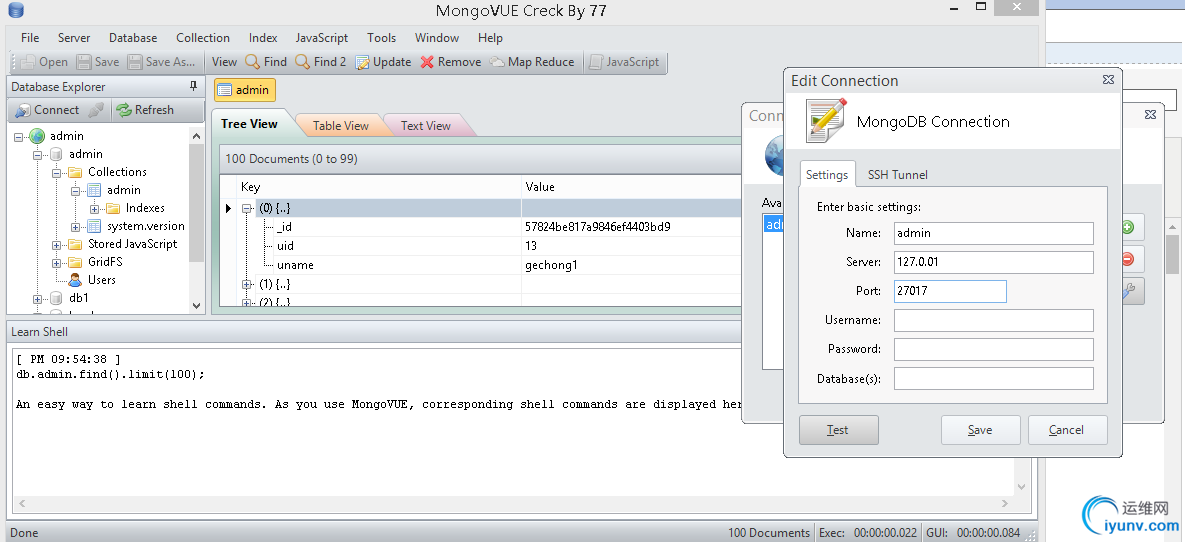Collapse the admin server tree node

pos(19,137)
